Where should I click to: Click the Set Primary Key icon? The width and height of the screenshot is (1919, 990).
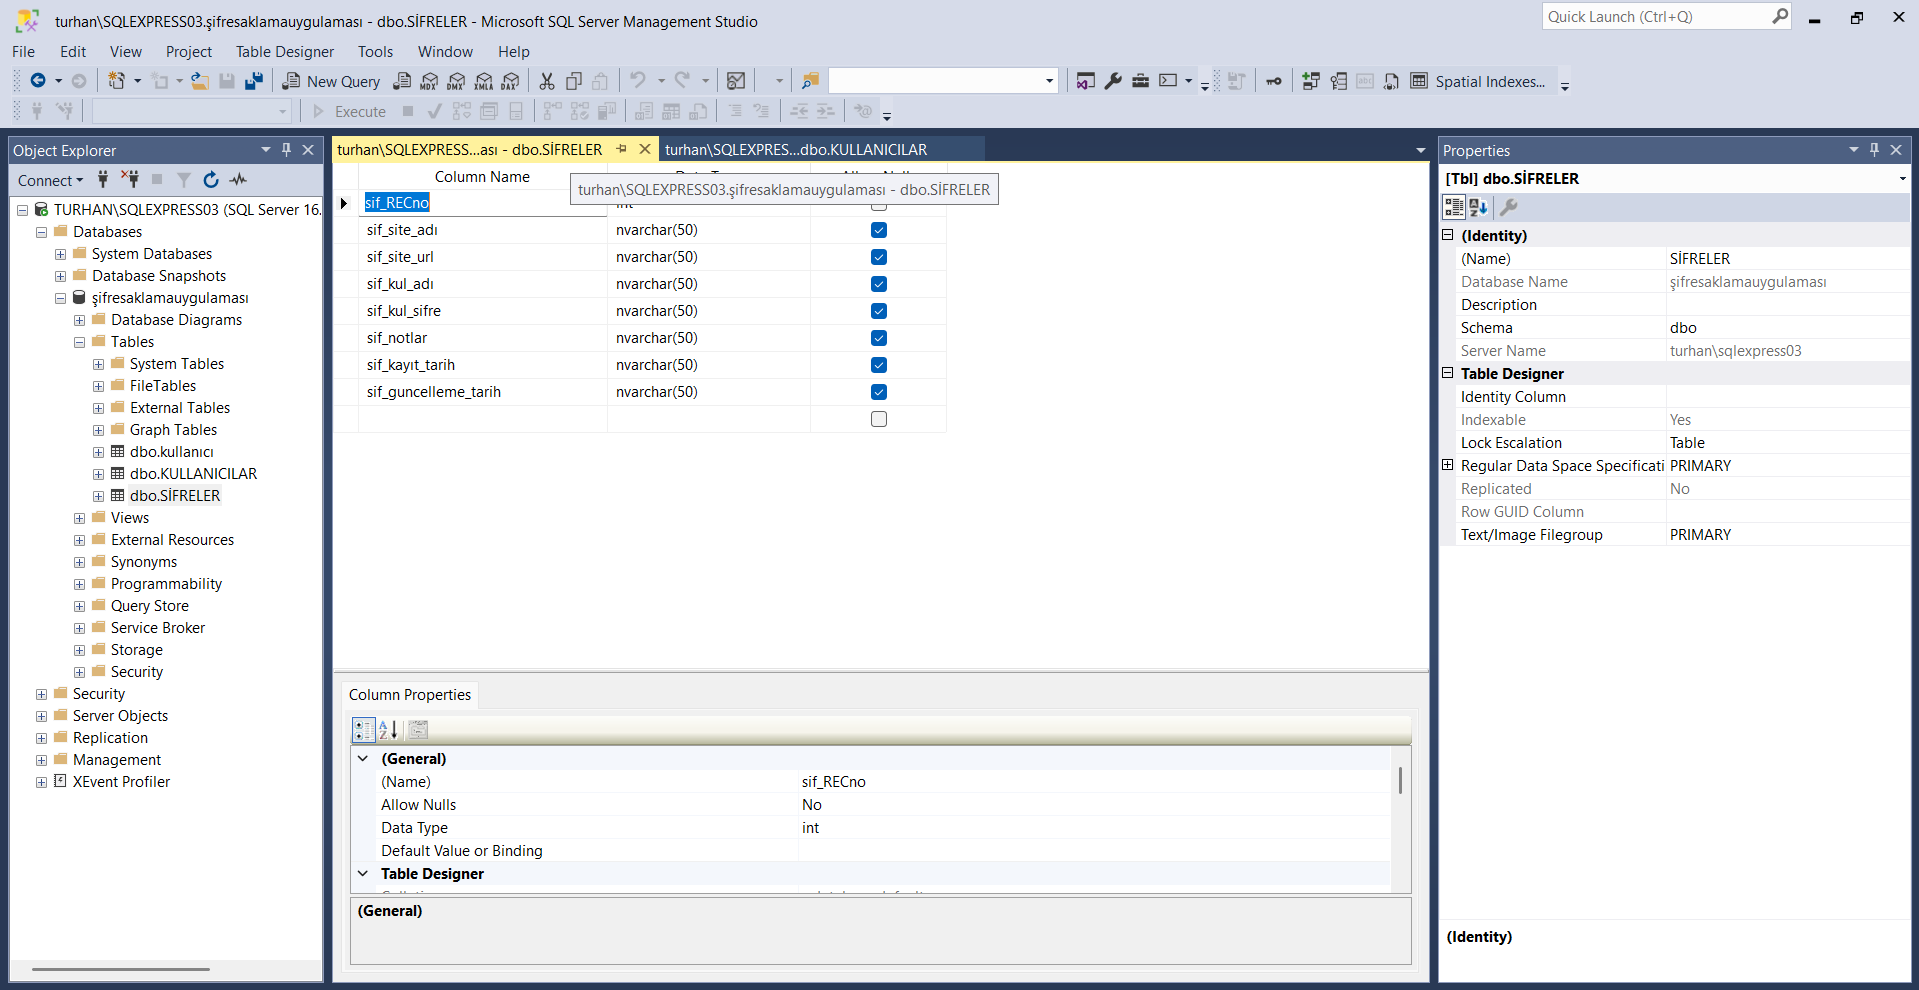(1273, 81)
